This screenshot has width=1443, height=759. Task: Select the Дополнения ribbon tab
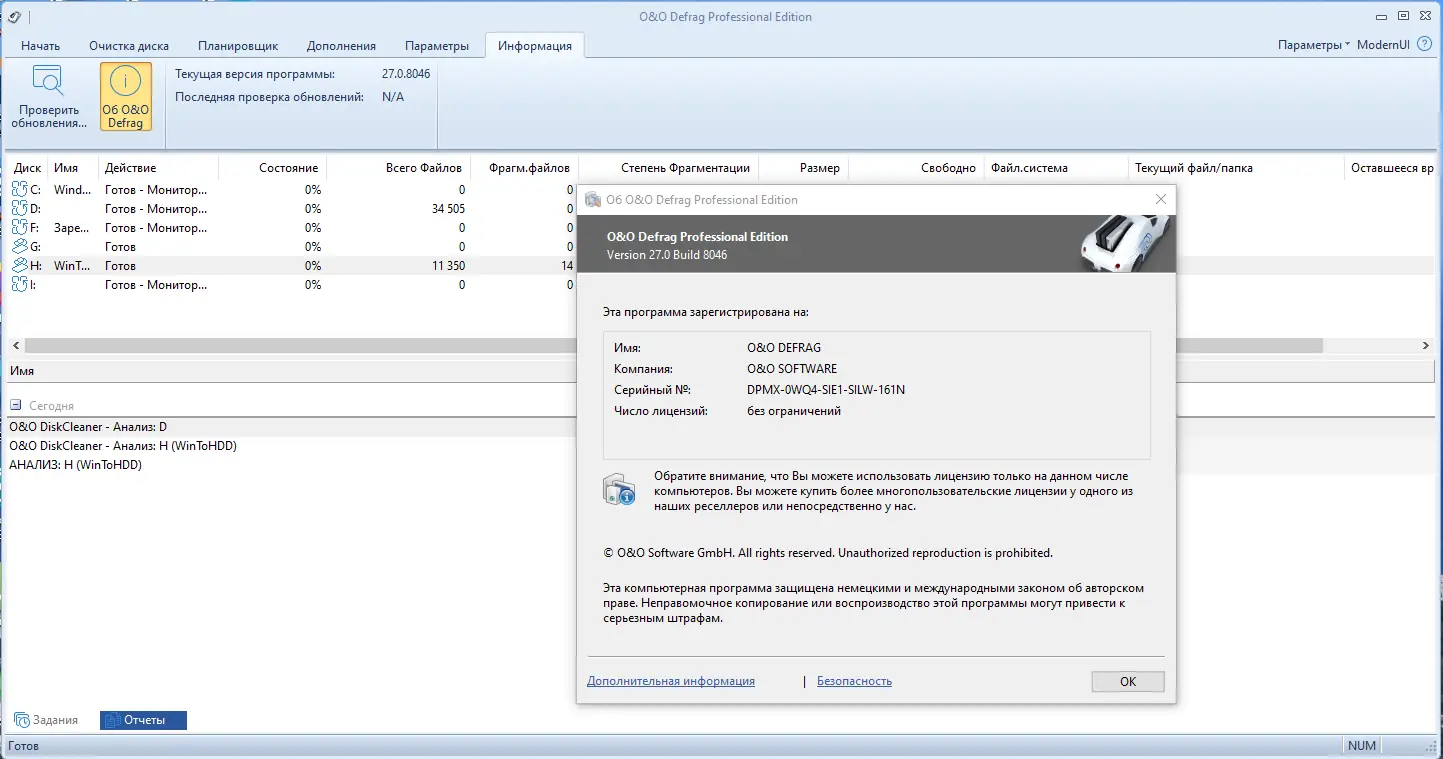coord(342,46)
